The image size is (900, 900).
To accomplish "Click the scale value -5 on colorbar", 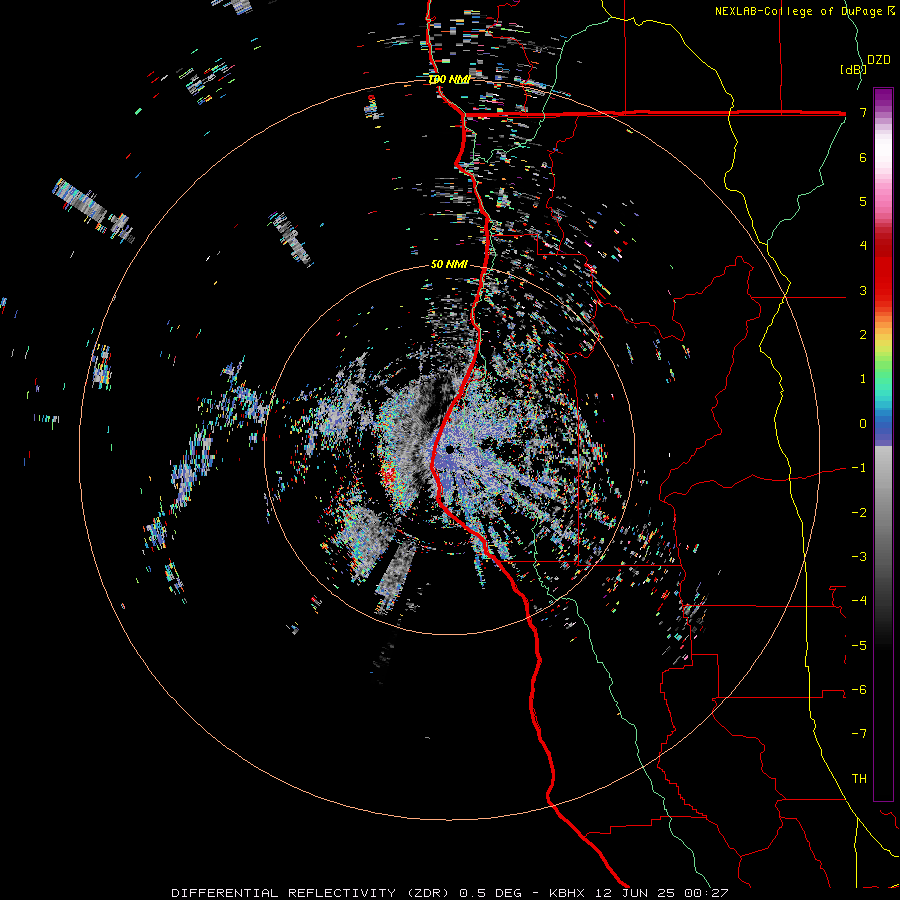I will click(859, 646).
